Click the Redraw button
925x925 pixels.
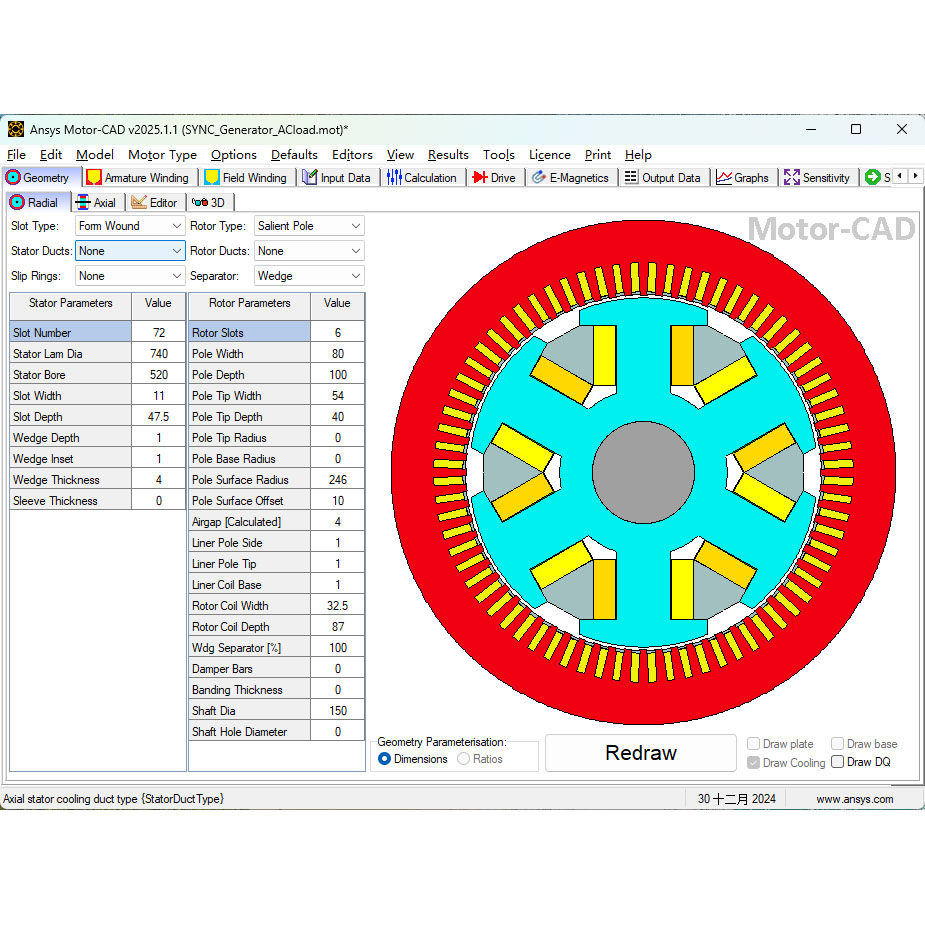(641, 753)
